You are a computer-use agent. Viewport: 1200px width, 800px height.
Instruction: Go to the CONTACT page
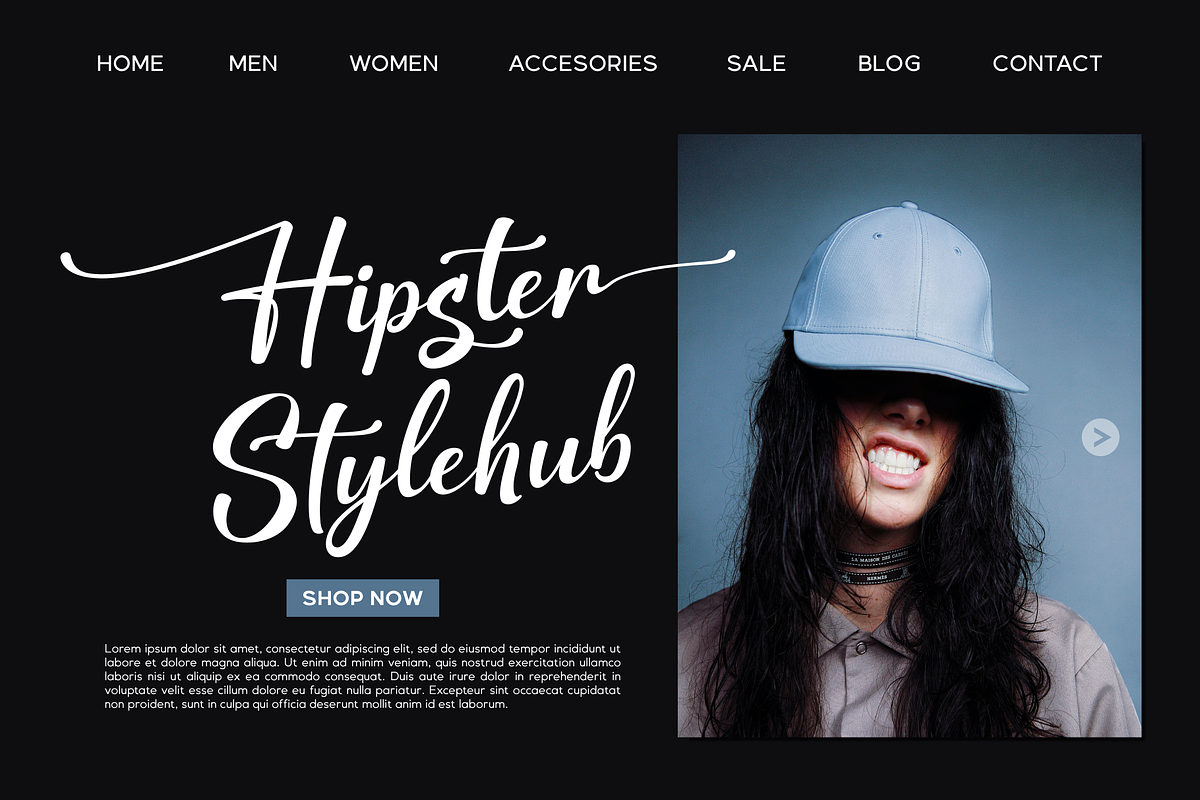click(x=1047, y=63)
